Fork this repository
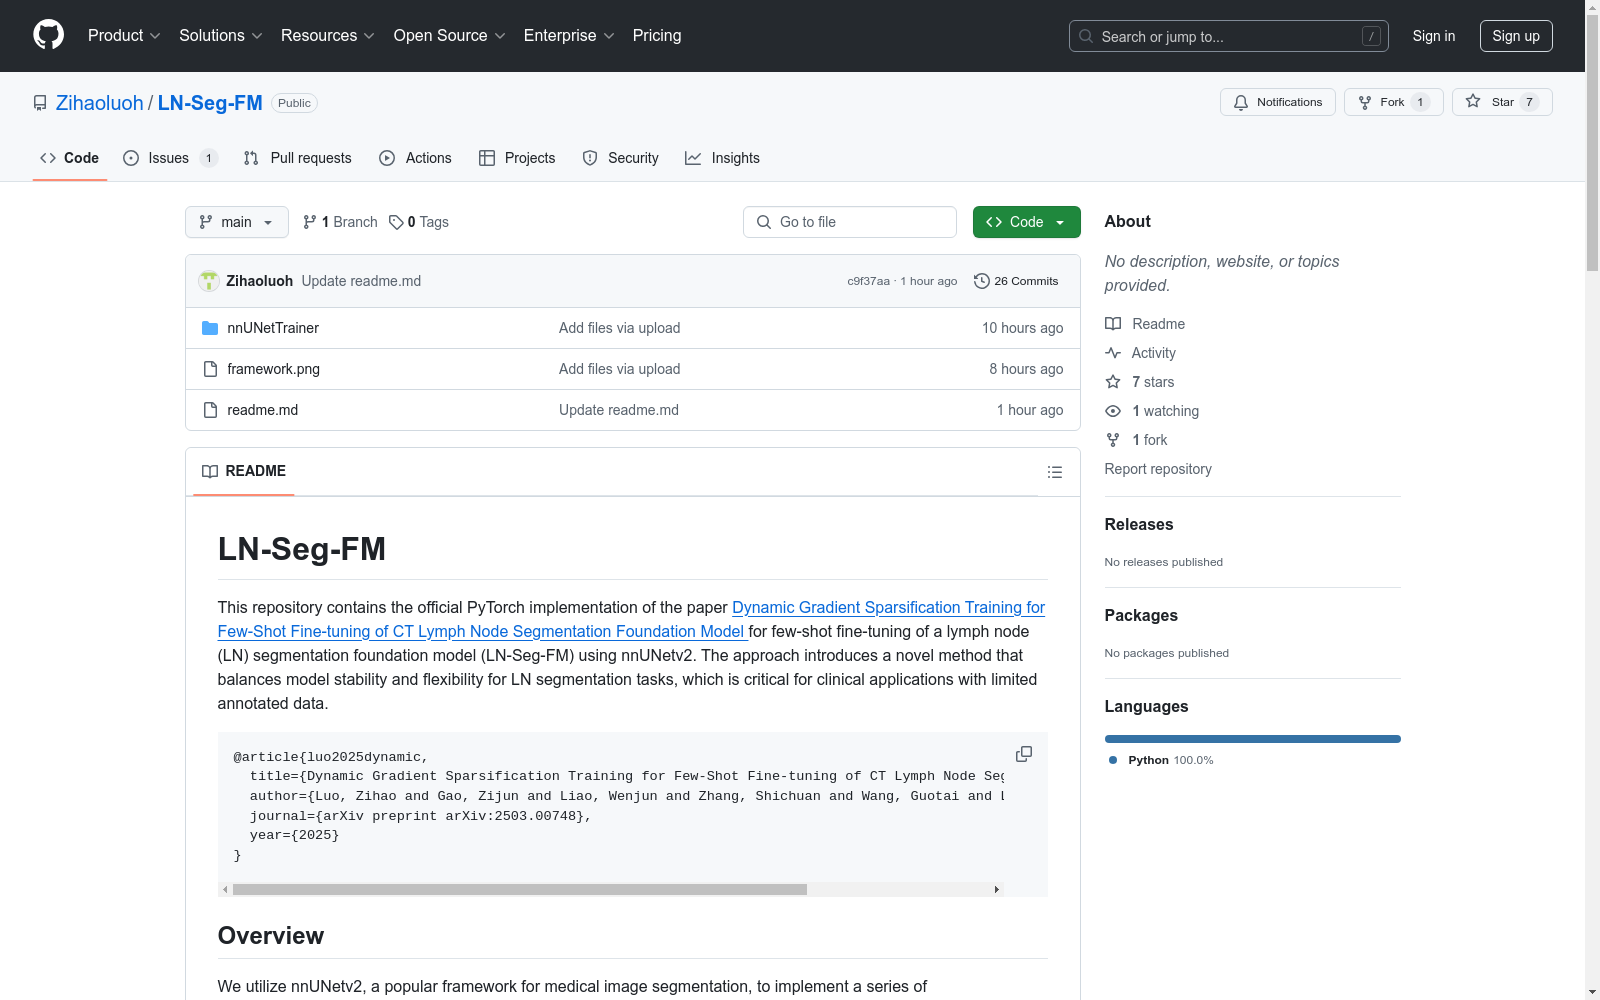 pyautogui.click(x=1393, y=102)
